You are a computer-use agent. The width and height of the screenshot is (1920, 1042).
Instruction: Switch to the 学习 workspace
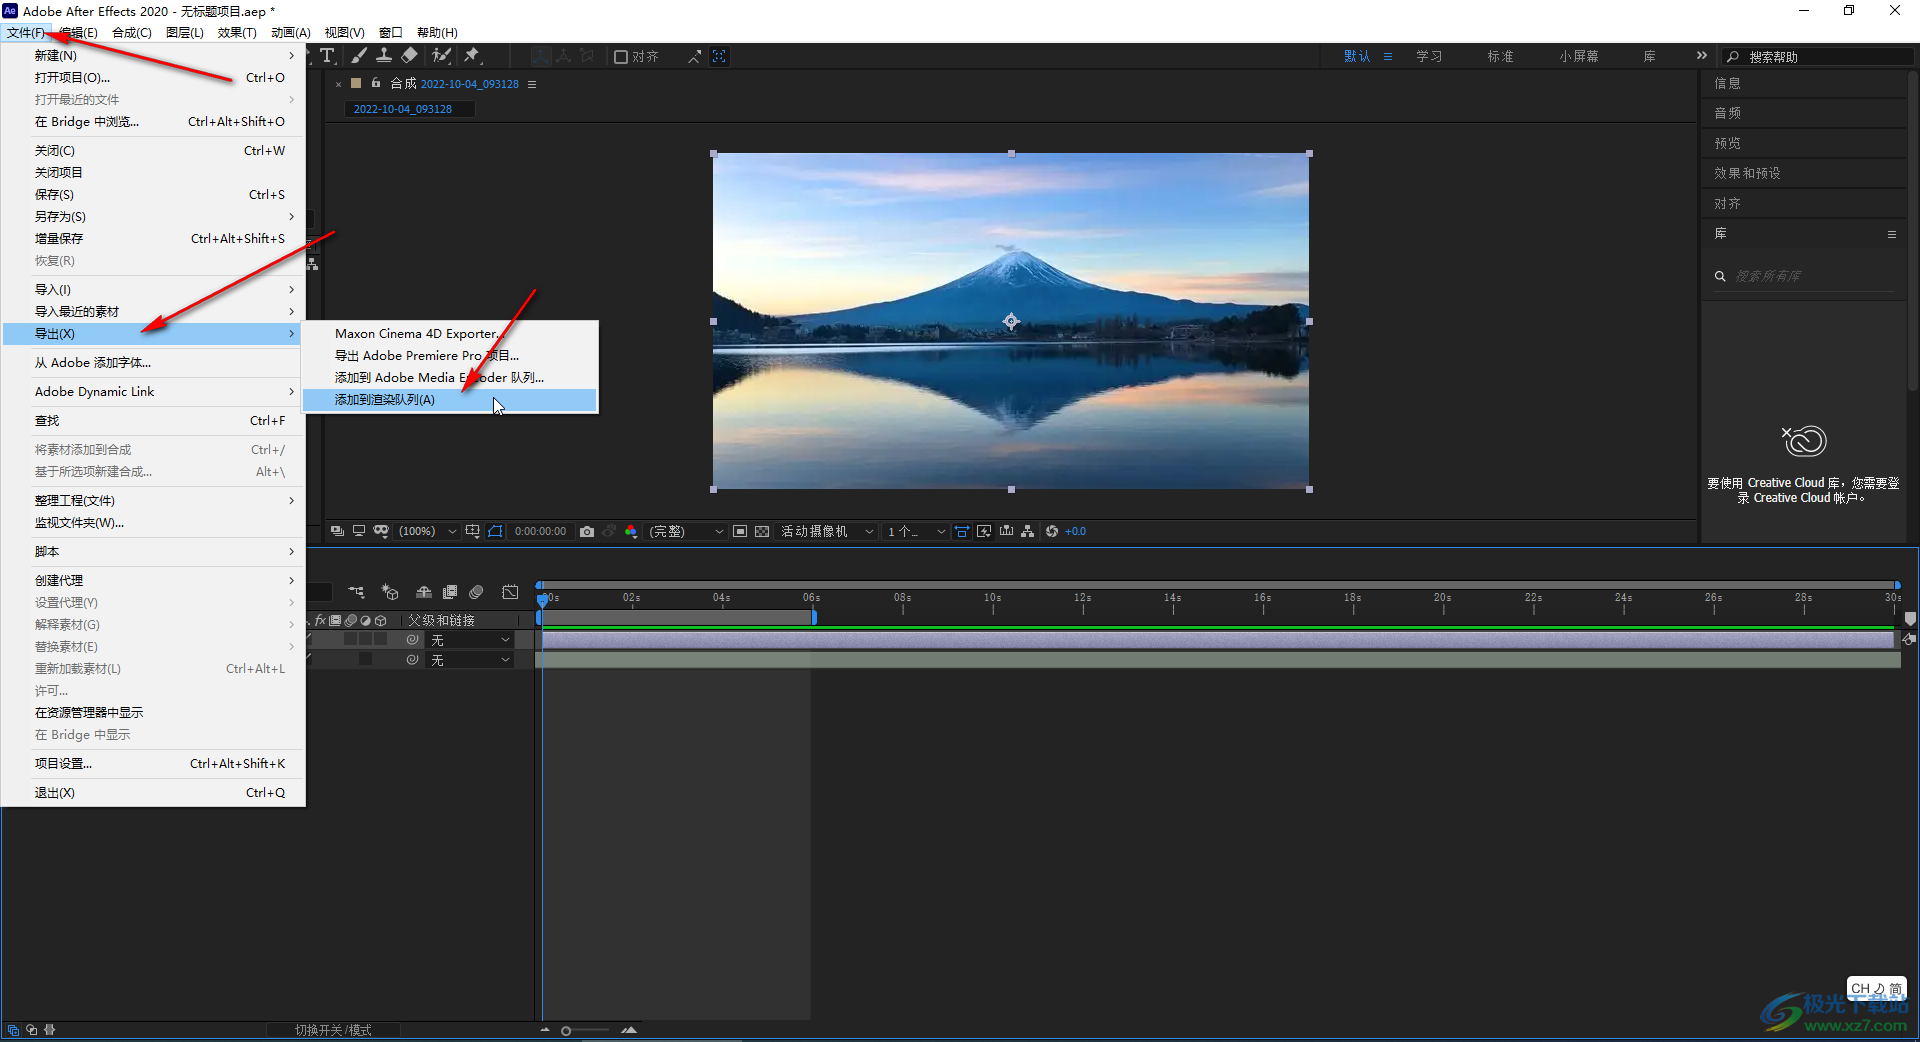tap(1429, 56)
